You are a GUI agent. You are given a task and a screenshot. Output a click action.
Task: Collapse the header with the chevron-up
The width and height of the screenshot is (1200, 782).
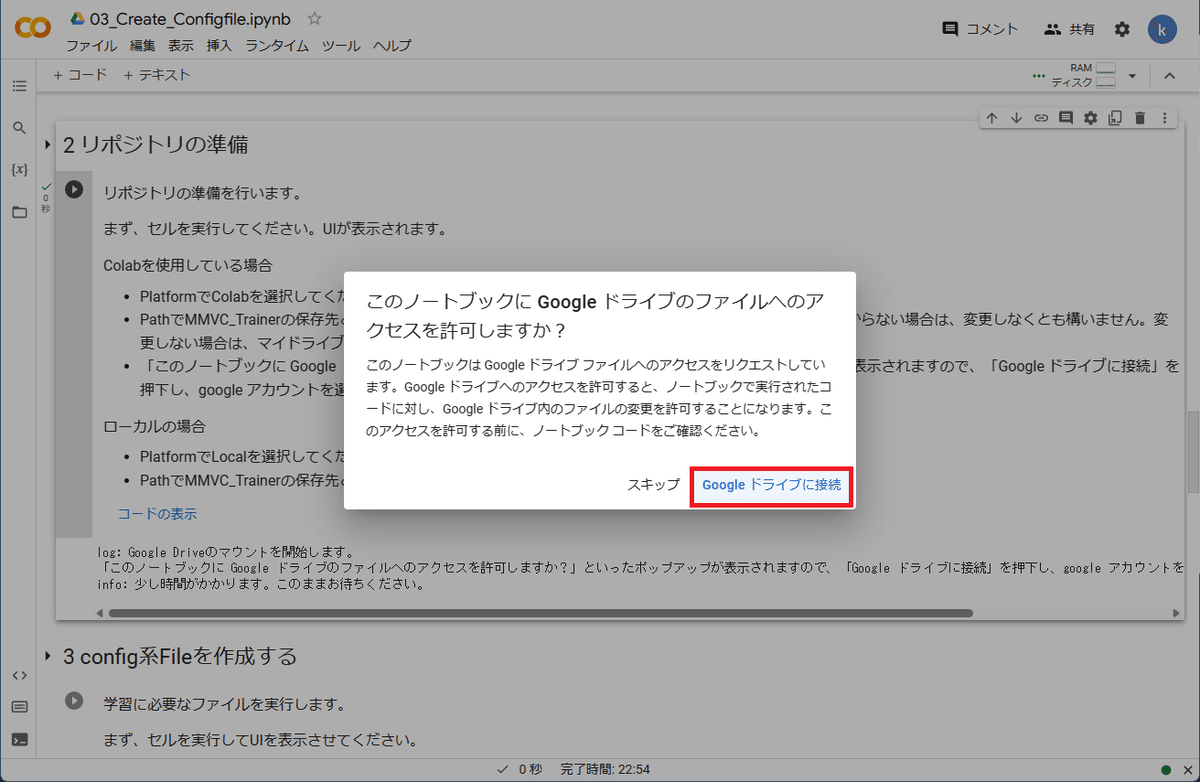(x=1169, y=76)
